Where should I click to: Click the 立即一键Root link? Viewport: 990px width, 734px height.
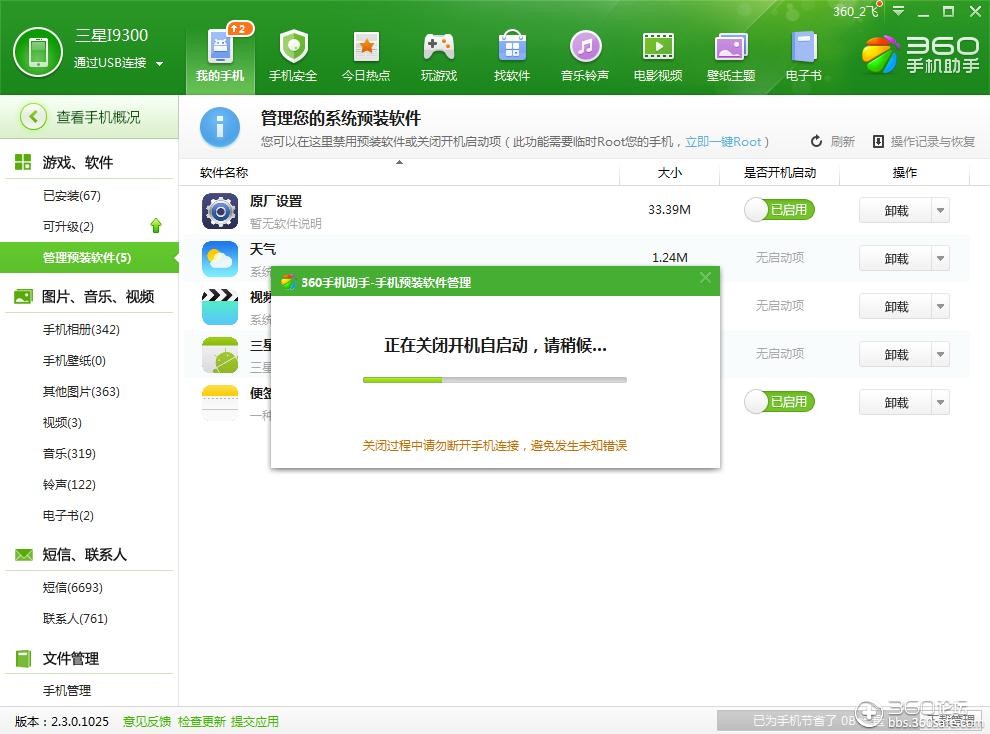click(x=723, y=142)
